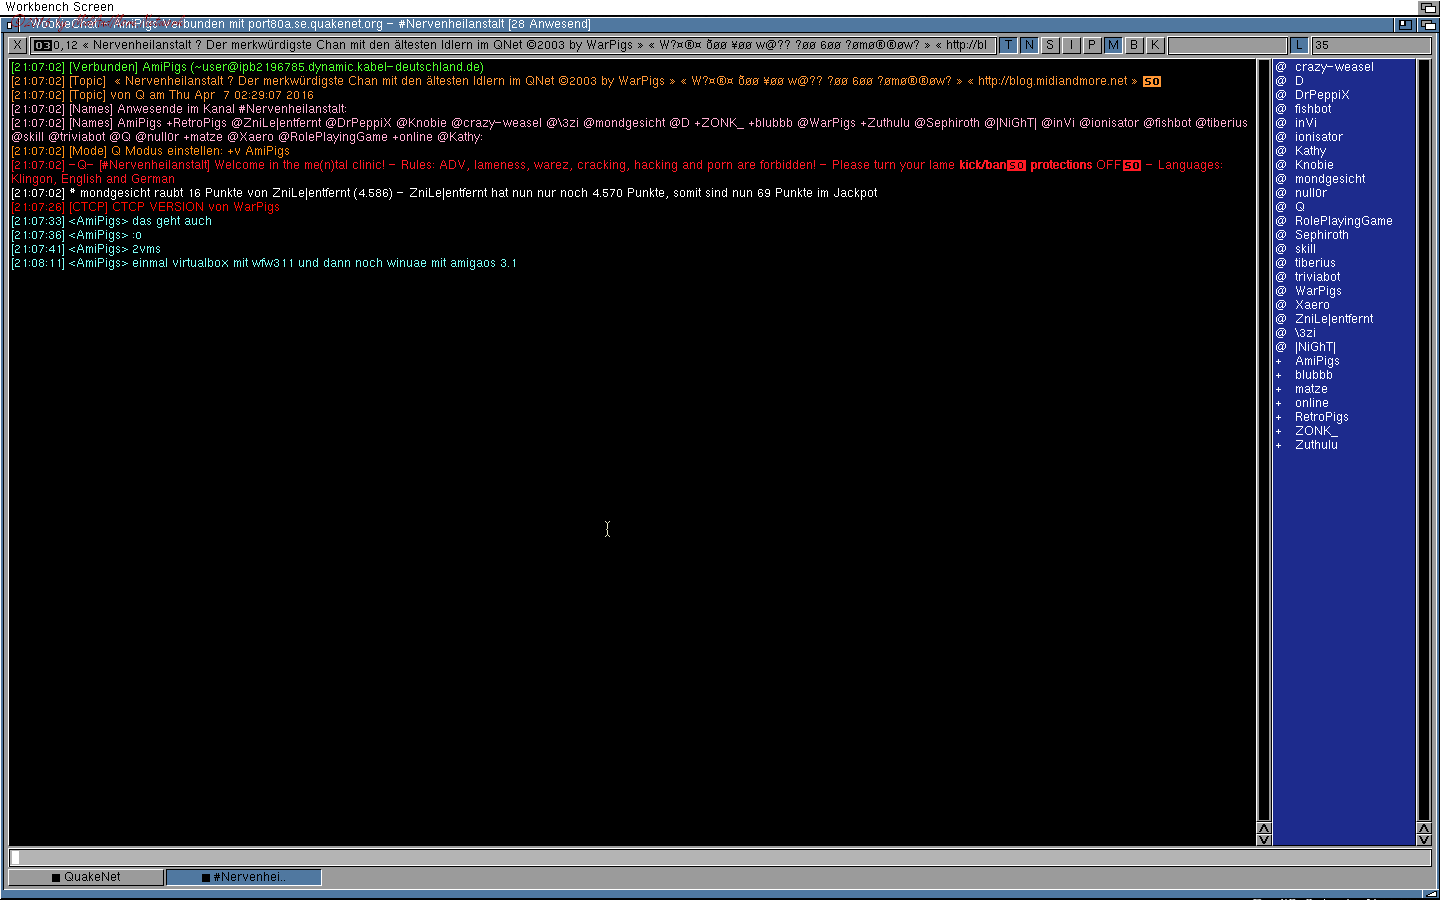Select the #Nervenhei.. channel tab
The height and width of the screenshot is (900, 1440).
point(244,877)
